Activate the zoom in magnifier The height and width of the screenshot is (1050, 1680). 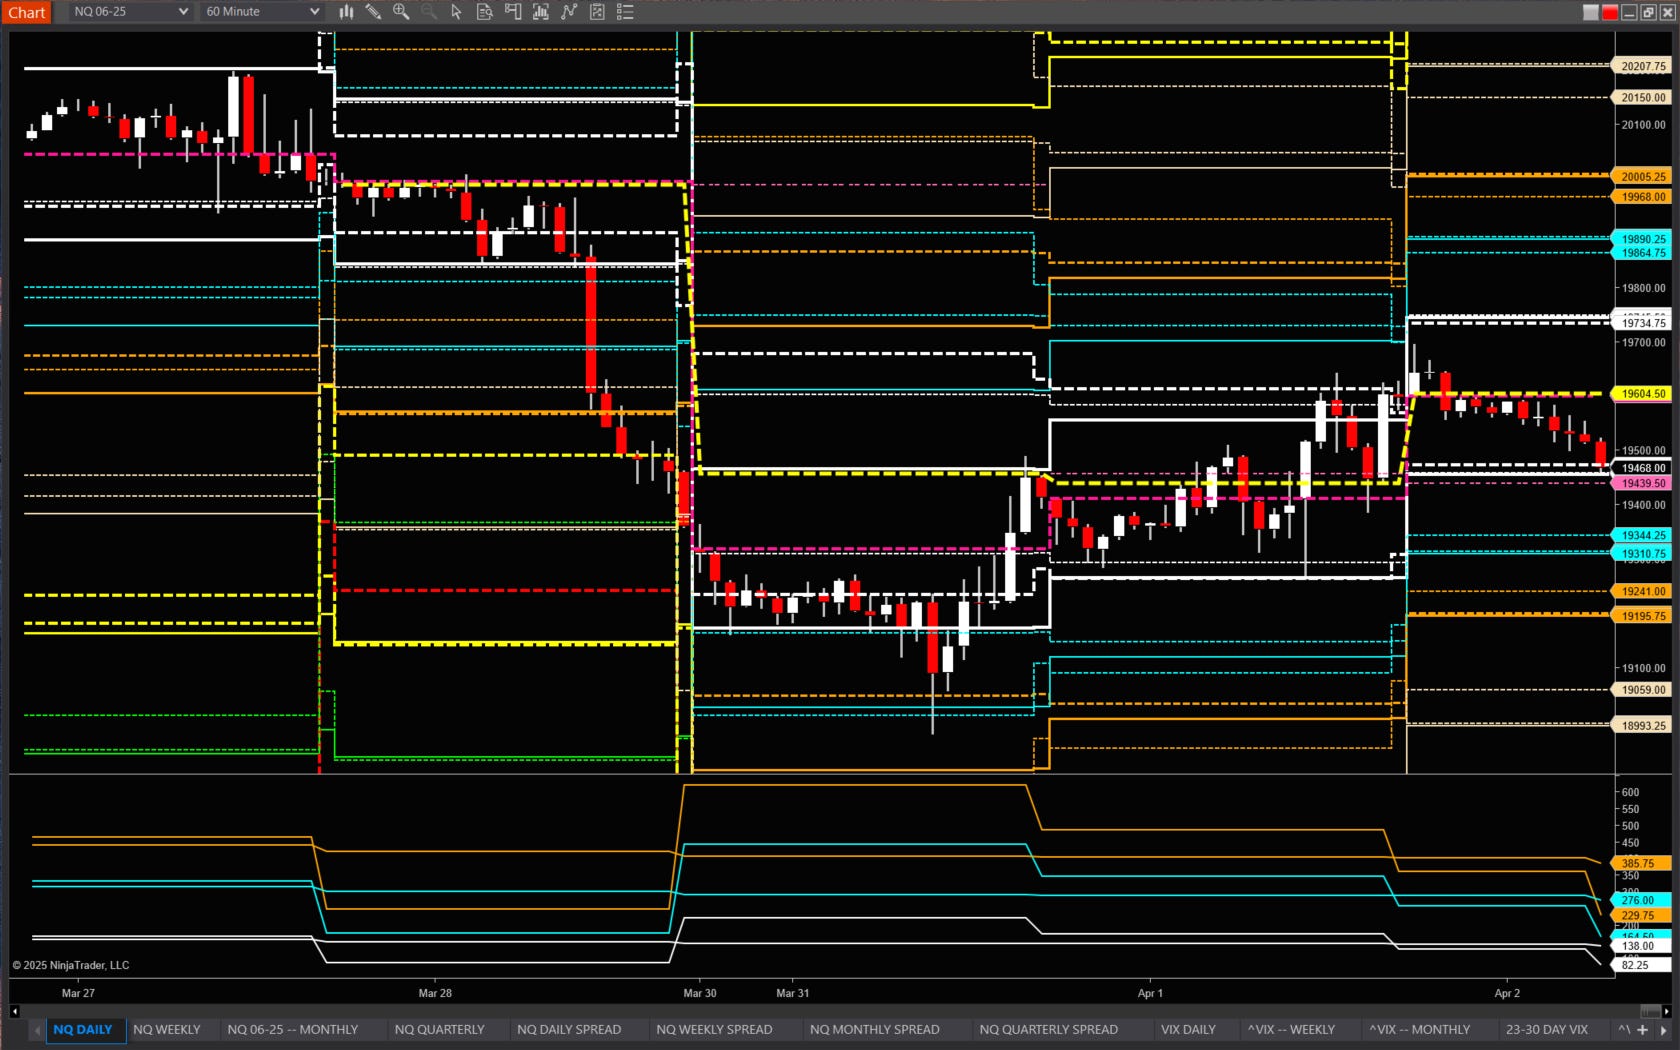coord(401,12)
